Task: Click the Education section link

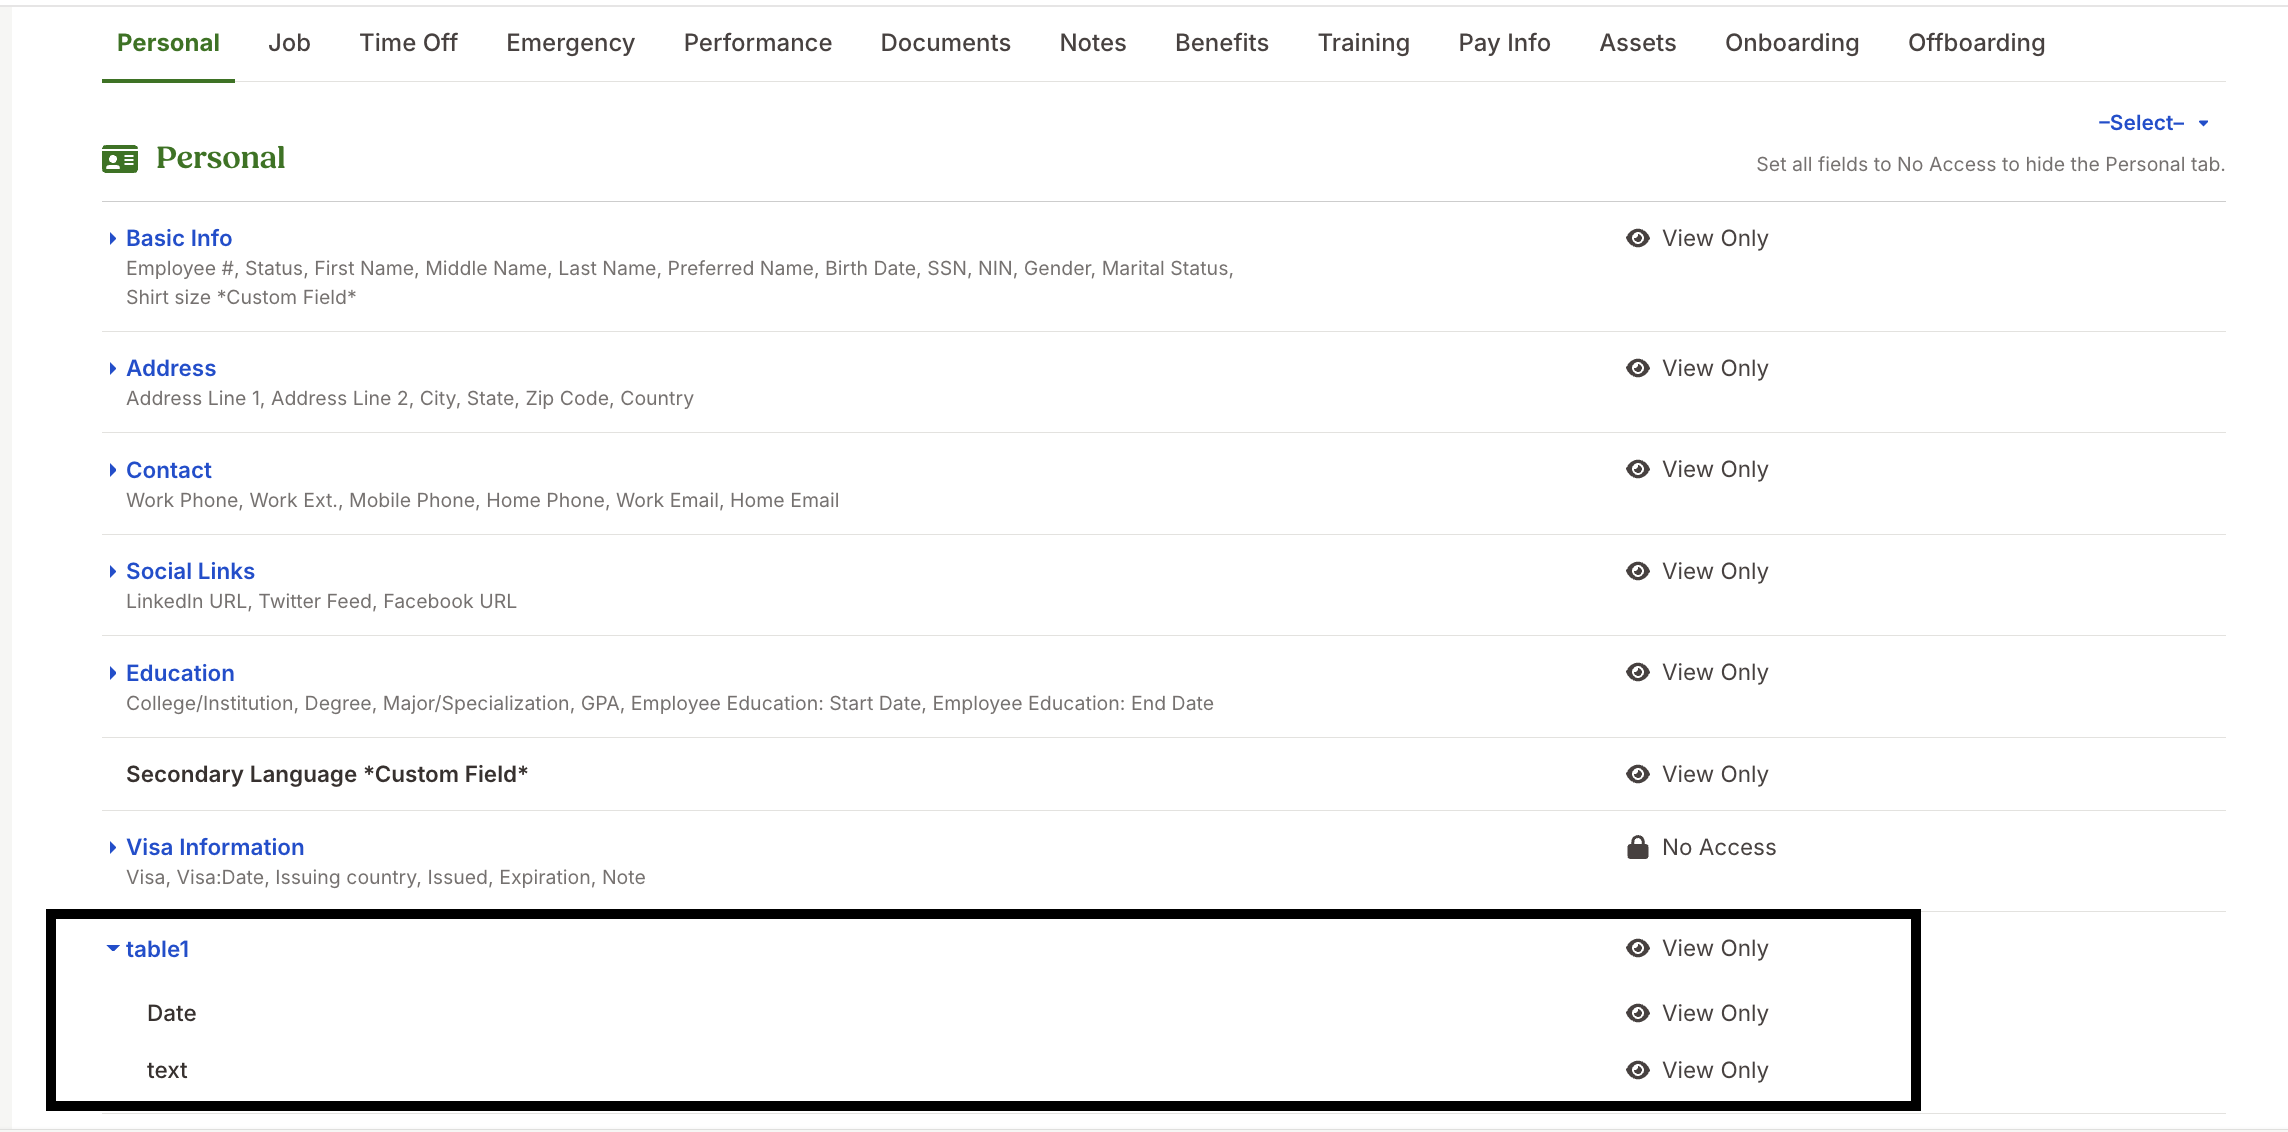Action: (x=180, y=672)
